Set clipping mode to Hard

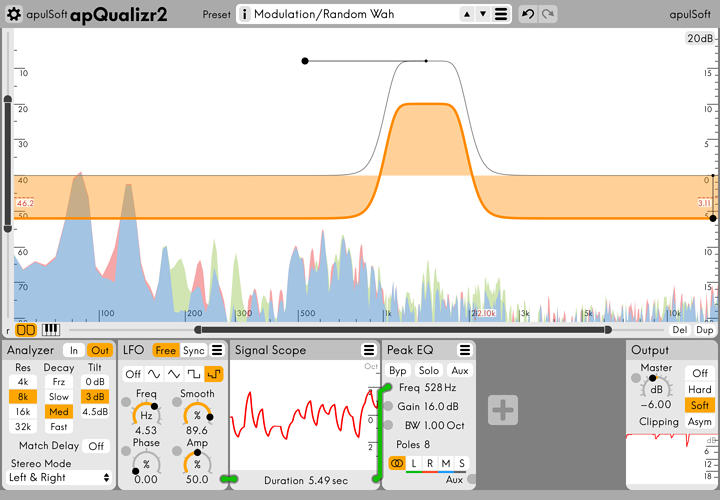pos(700,389)
